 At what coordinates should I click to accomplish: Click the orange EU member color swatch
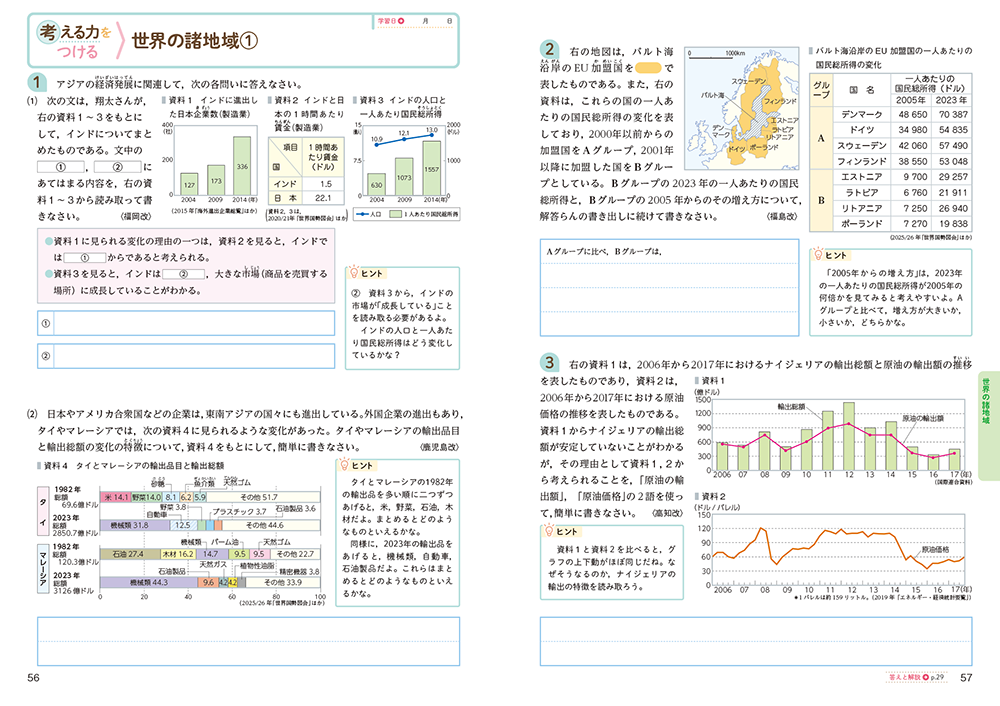point(647,68)
